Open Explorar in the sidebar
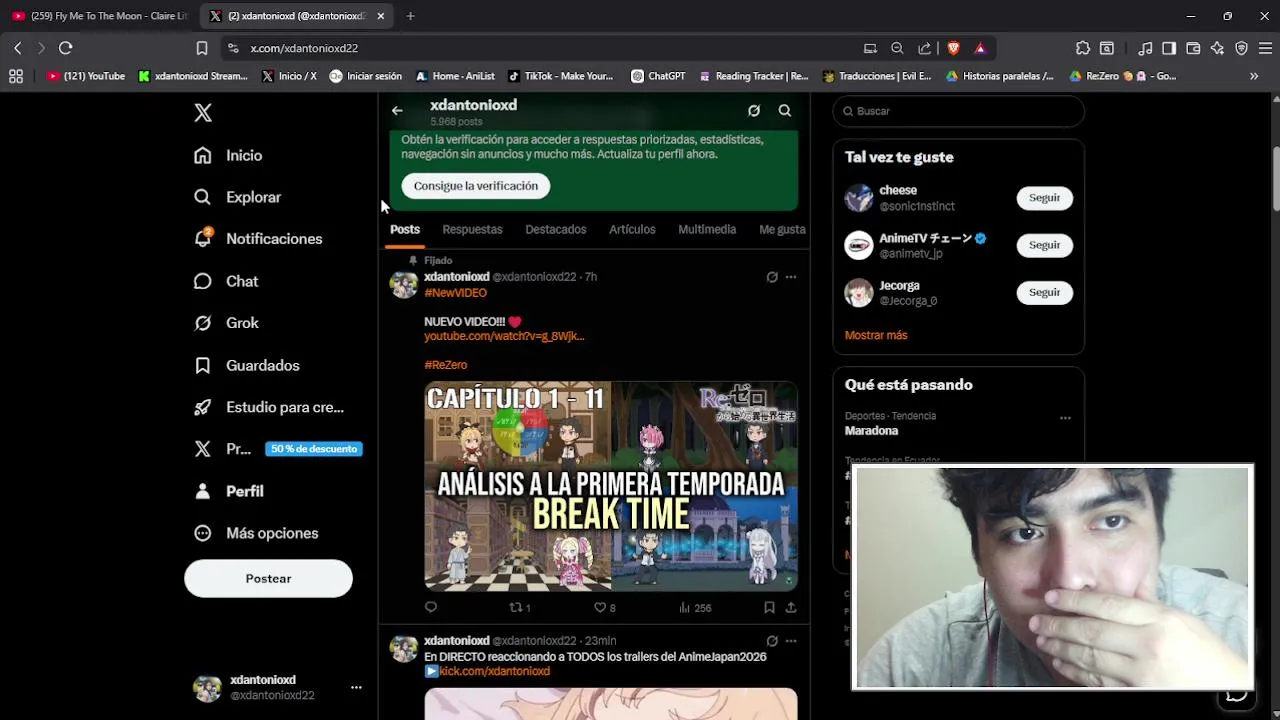 [237, 197]
